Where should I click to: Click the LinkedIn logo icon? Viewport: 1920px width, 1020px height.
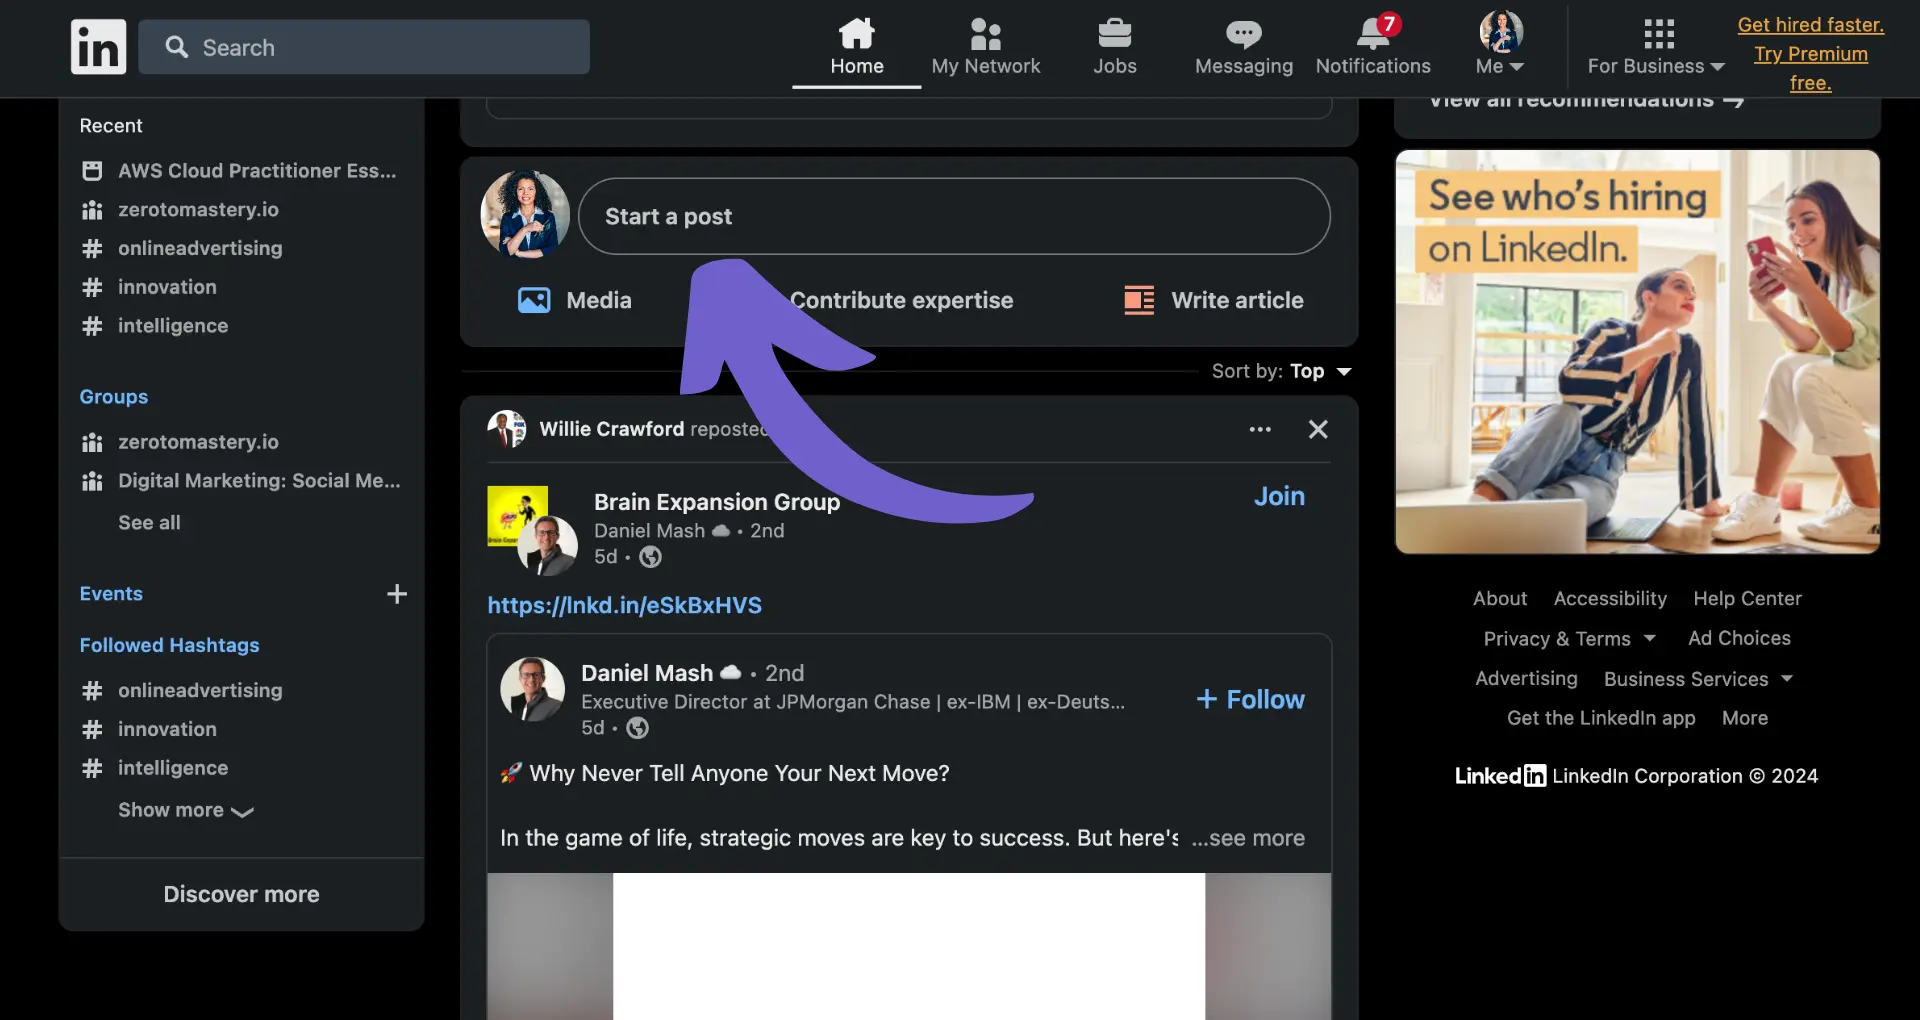tap(98, 47)
